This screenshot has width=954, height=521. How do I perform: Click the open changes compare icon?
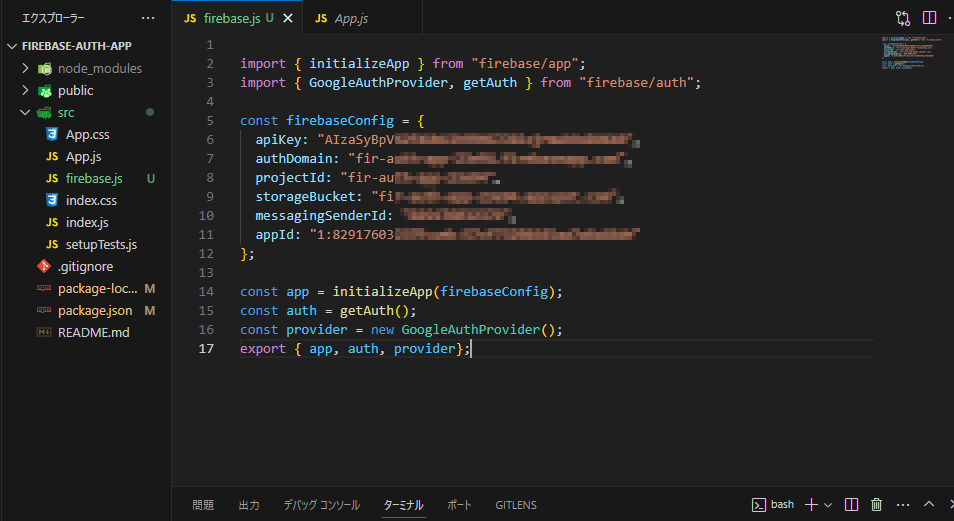tap(903, 18)
